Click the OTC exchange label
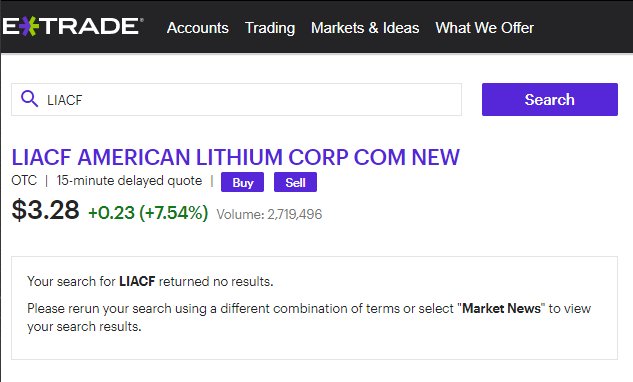Image resolution: width=633 pixels, height=382 pixels. (24, 181)
